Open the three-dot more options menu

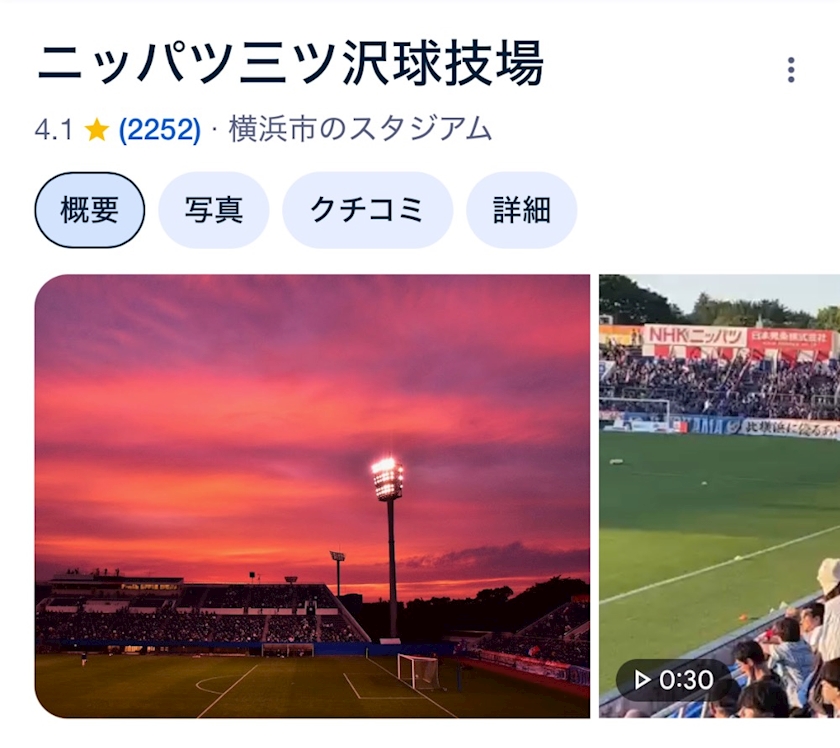(x=791, y=70)
